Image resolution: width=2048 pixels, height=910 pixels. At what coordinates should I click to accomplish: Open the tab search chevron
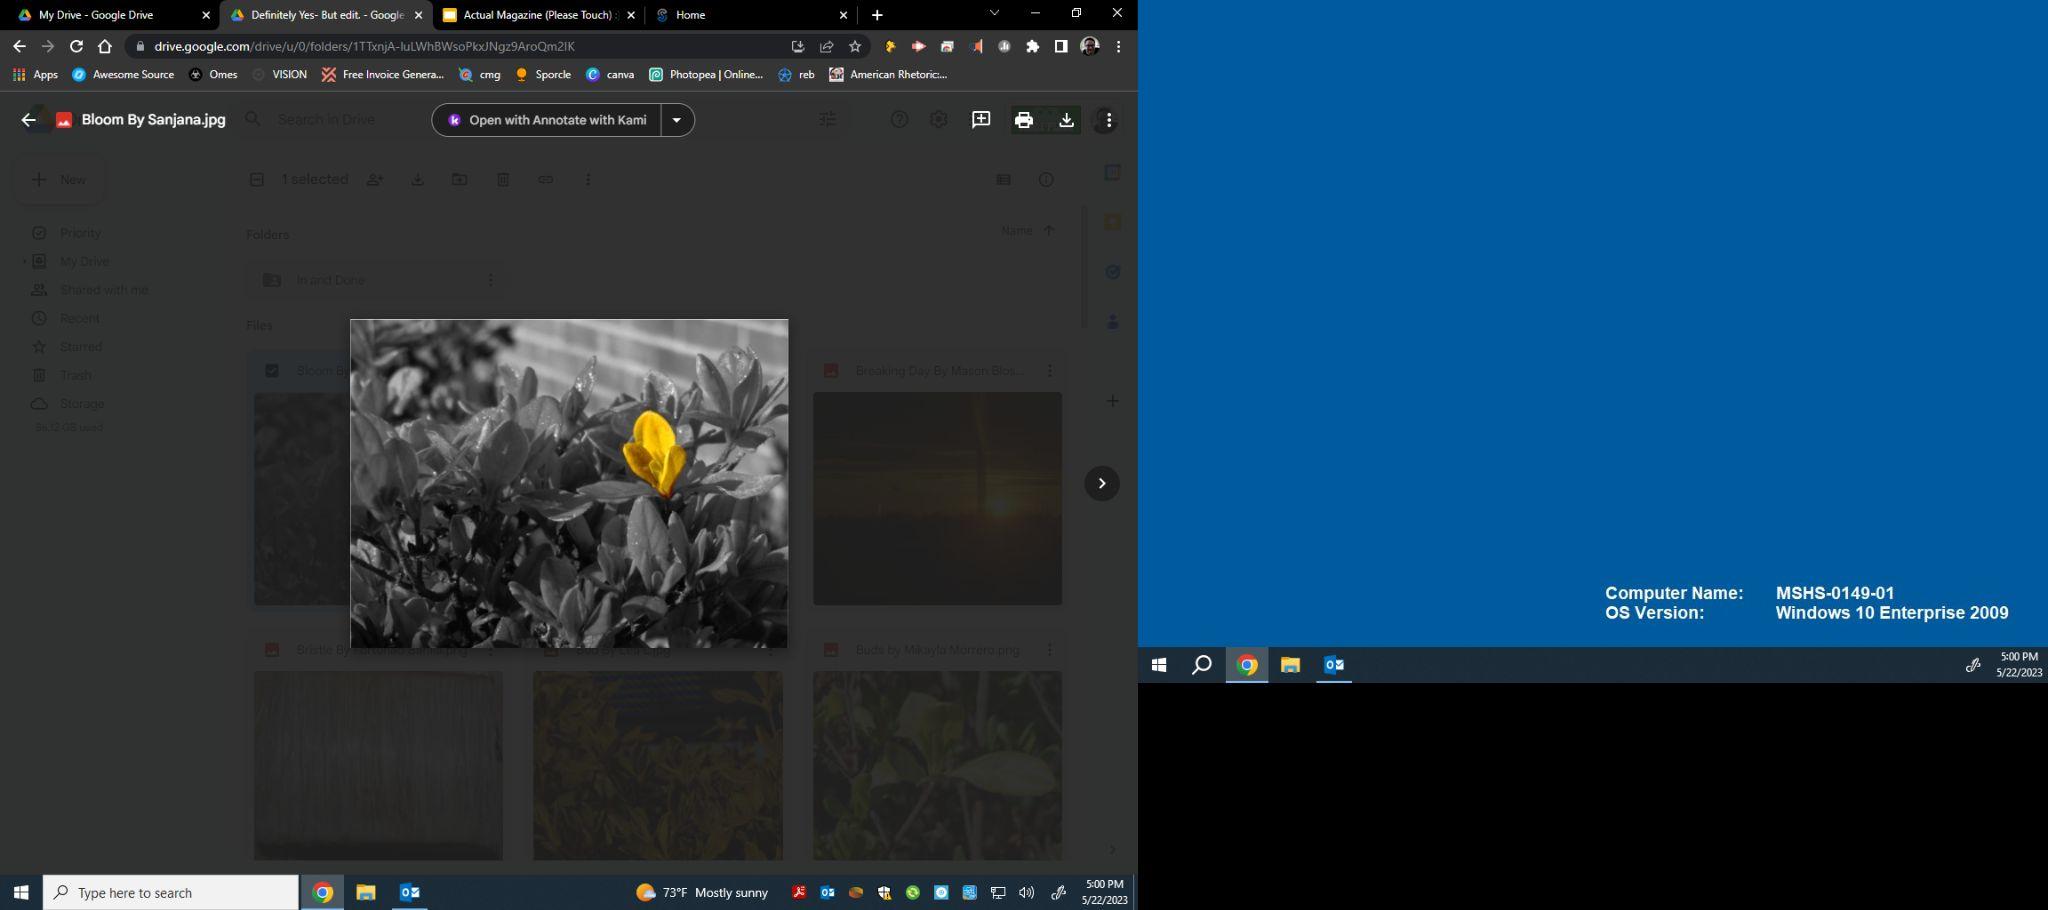[994, 13]
